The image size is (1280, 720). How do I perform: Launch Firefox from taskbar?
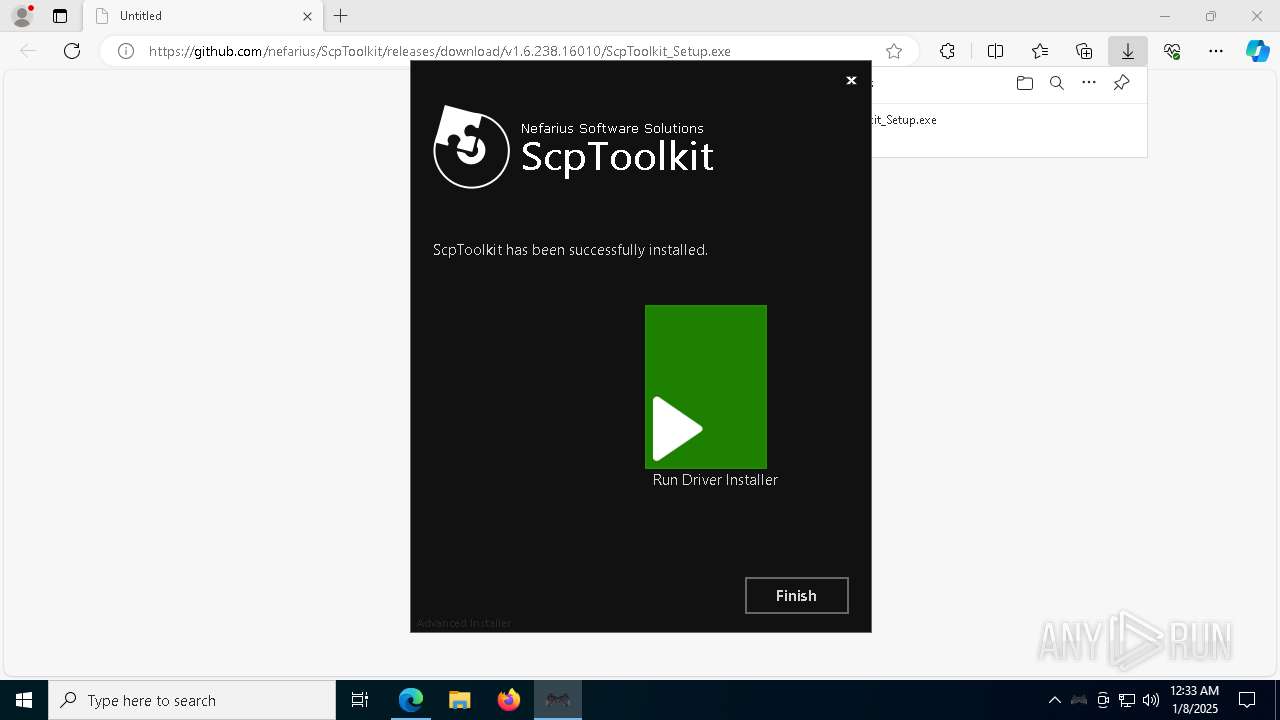coord(509,700)
